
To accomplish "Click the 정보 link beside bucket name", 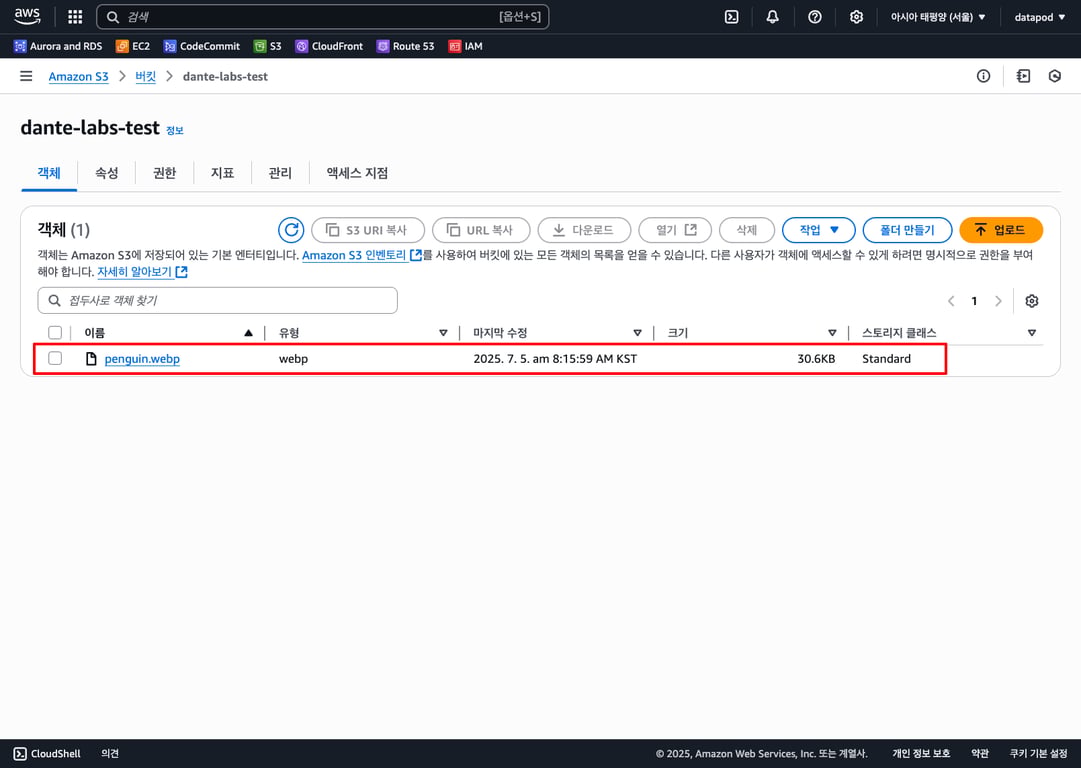I will pyautogui.click(x=175, y=130).
